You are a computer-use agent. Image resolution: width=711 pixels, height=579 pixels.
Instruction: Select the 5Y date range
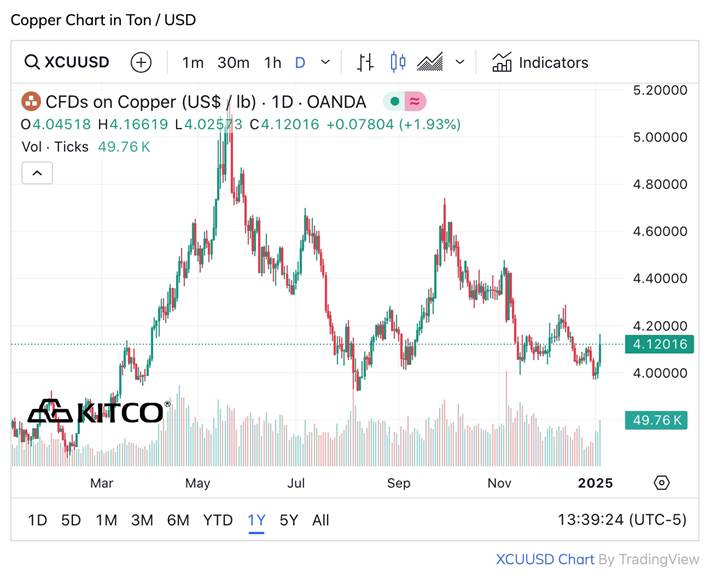pyautogui.click(x=289, y=520)
